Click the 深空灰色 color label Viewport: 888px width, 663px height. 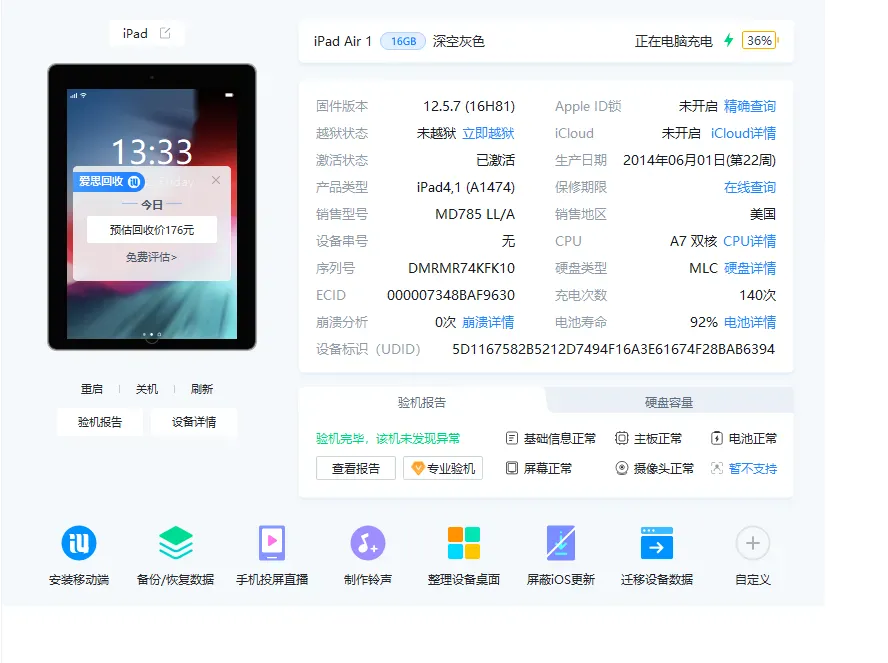[x=459, y=41]
